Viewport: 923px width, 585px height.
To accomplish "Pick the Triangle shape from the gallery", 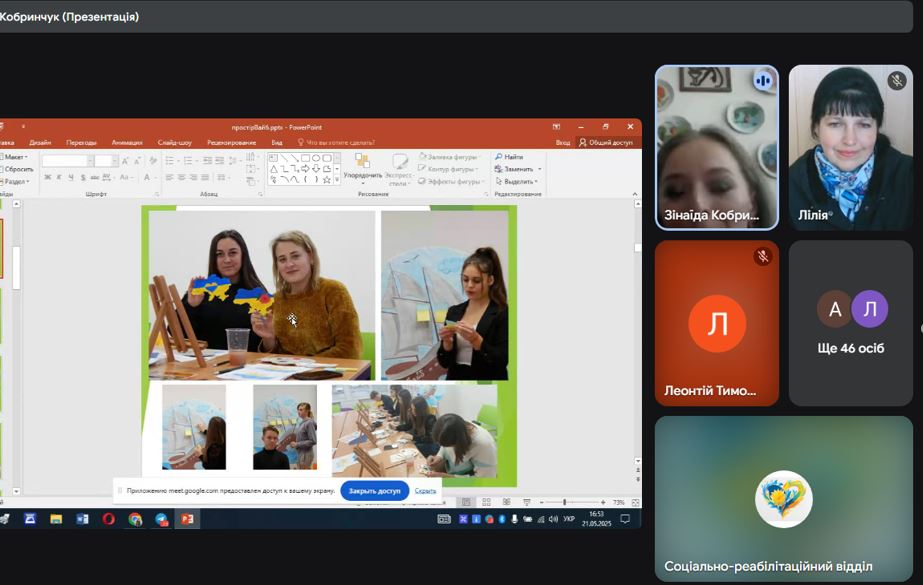I will [x=273, y=169].
